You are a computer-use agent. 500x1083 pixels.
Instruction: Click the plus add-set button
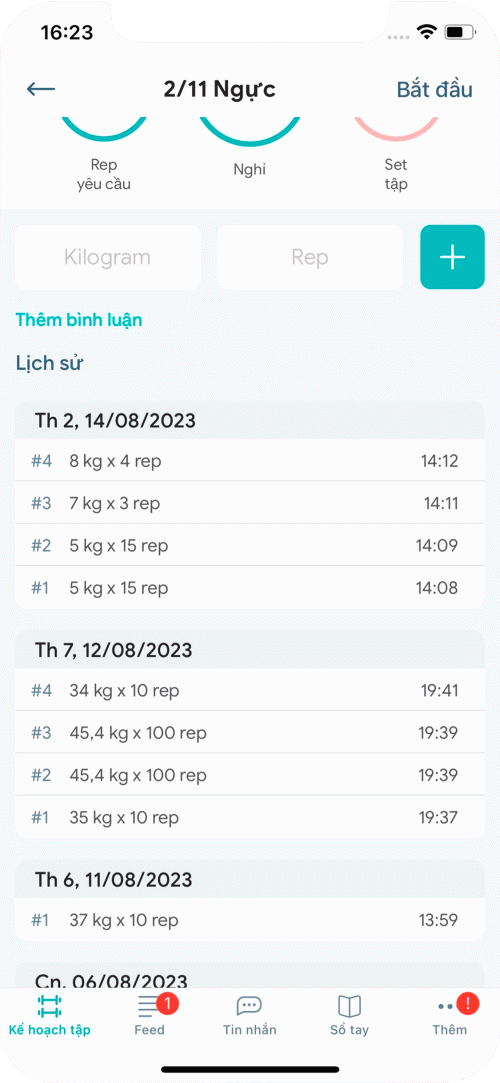452,257
